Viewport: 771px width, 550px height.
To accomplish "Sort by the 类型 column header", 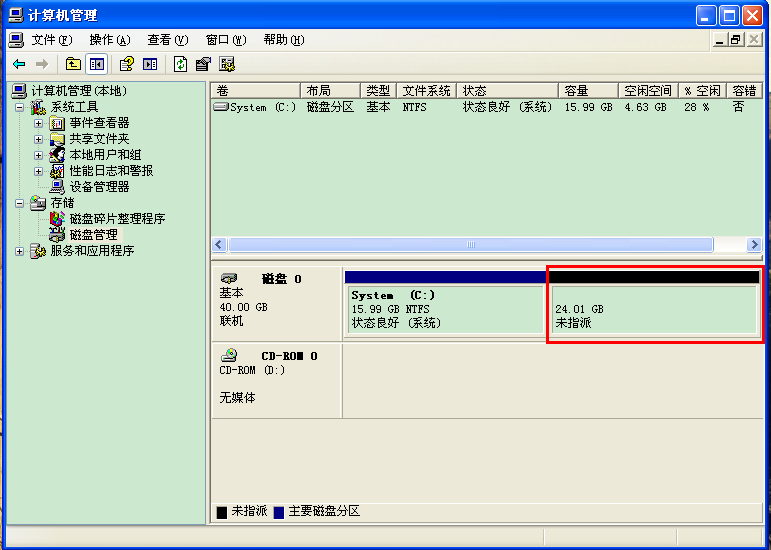I will click(x=378, y=90).
